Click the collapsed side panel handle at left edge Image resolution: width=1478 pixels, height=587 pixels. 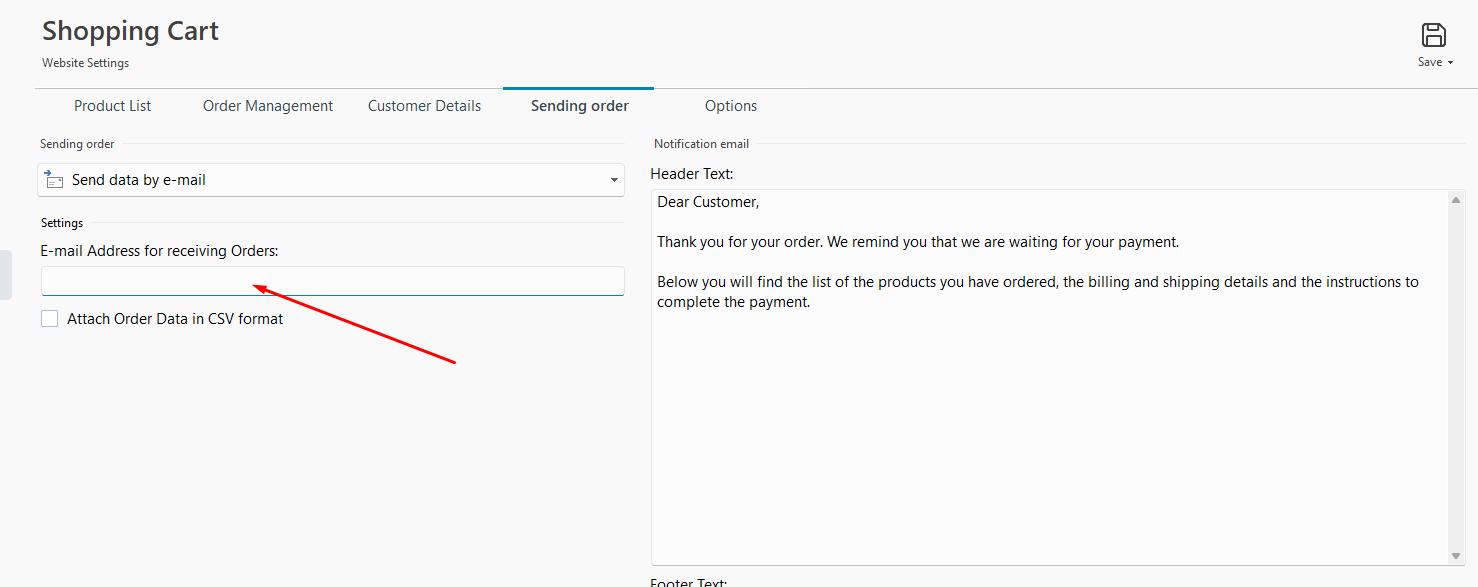tap(5, 275)
